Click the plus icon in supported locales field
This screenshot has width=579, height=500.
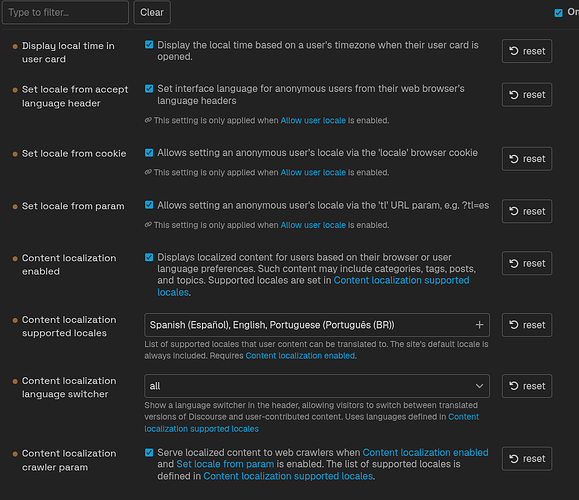pyautogui.click(x=479, y=325)
